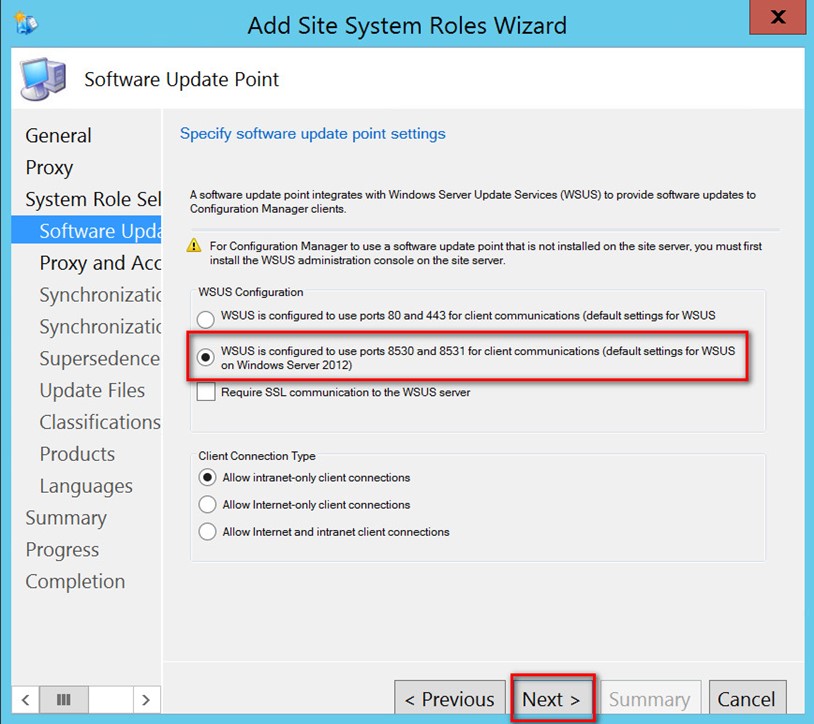Viewport: 814px width, 724px height.
Task: Open the Supersedence step
Action: click(x=100, y=359)
